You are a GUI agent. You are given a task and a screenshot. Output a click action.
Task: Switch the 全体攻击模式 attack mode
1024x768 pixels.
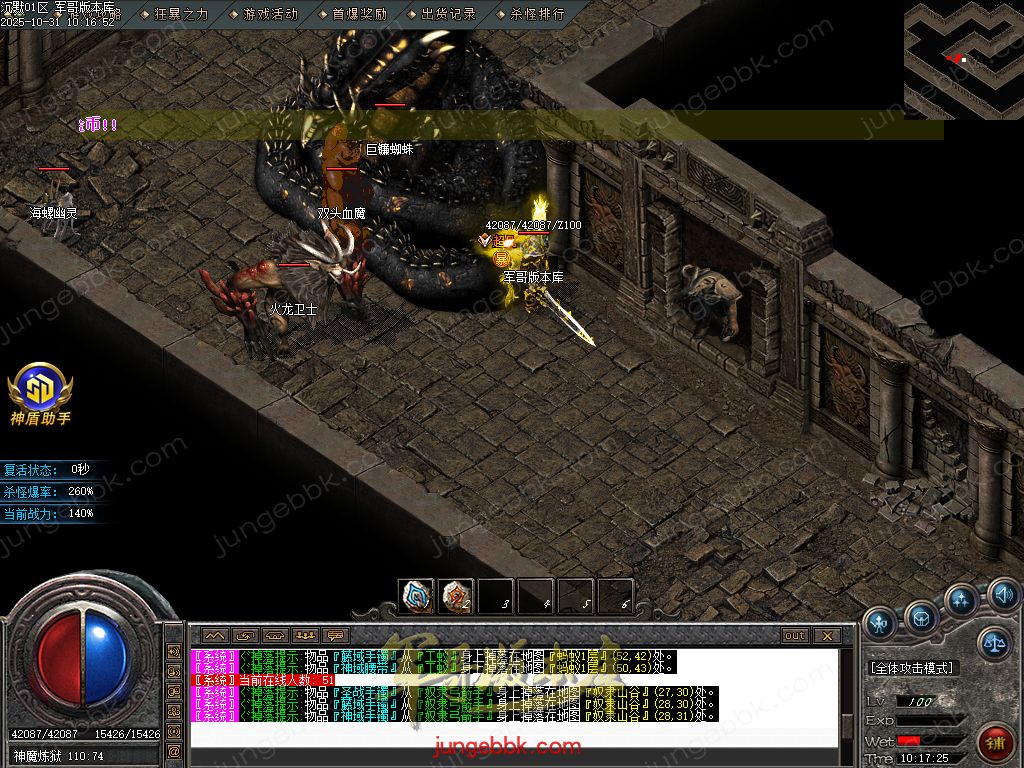click(x=911, y=667)
